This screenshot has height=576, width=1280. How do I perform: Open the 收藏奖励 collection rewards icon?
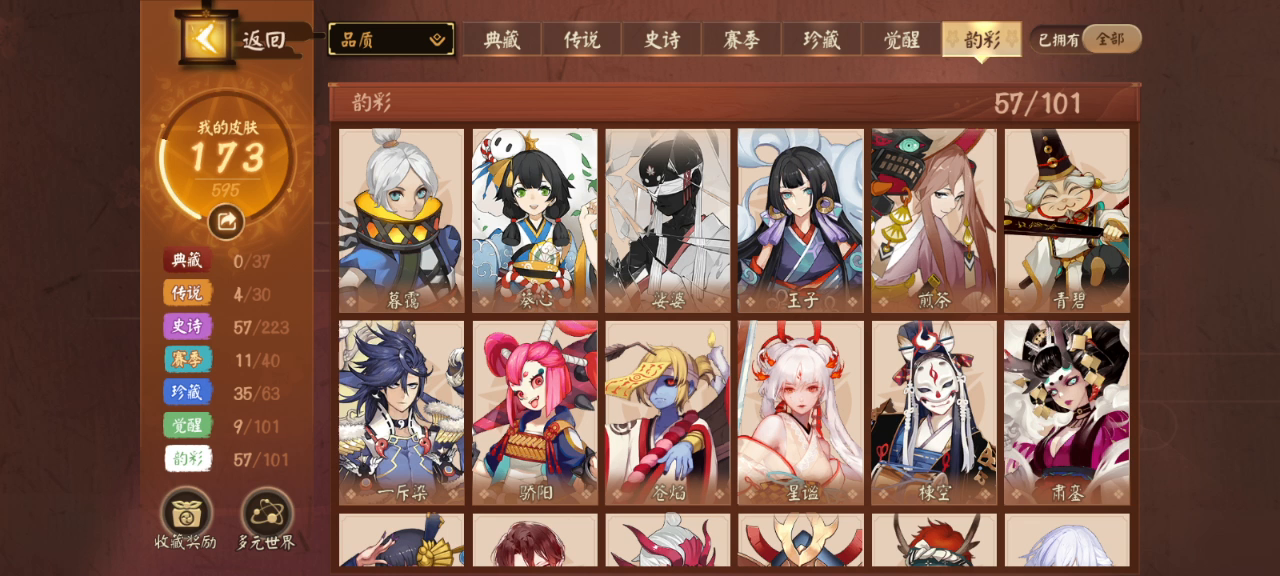coord(186,513)
